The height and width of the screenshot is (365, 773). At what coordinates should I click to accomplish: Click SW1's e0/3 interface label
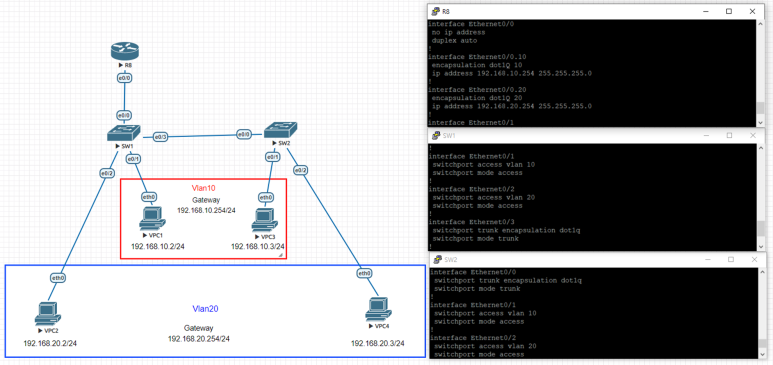[x=160, y=137]
